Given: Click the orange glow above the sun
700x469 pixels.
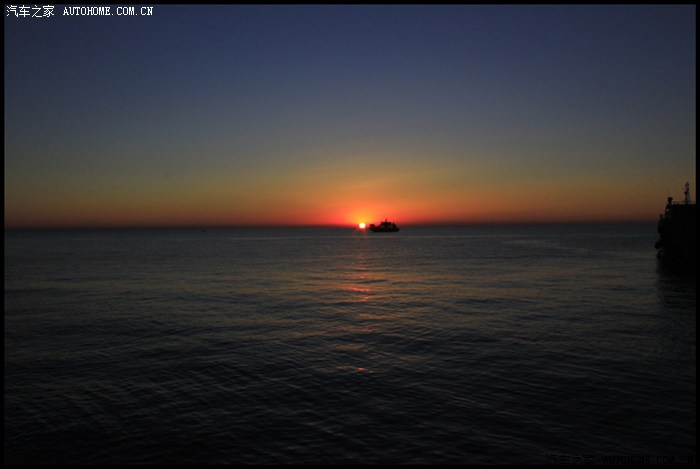Looking at the screenshot, I should (x=362, y=205).
